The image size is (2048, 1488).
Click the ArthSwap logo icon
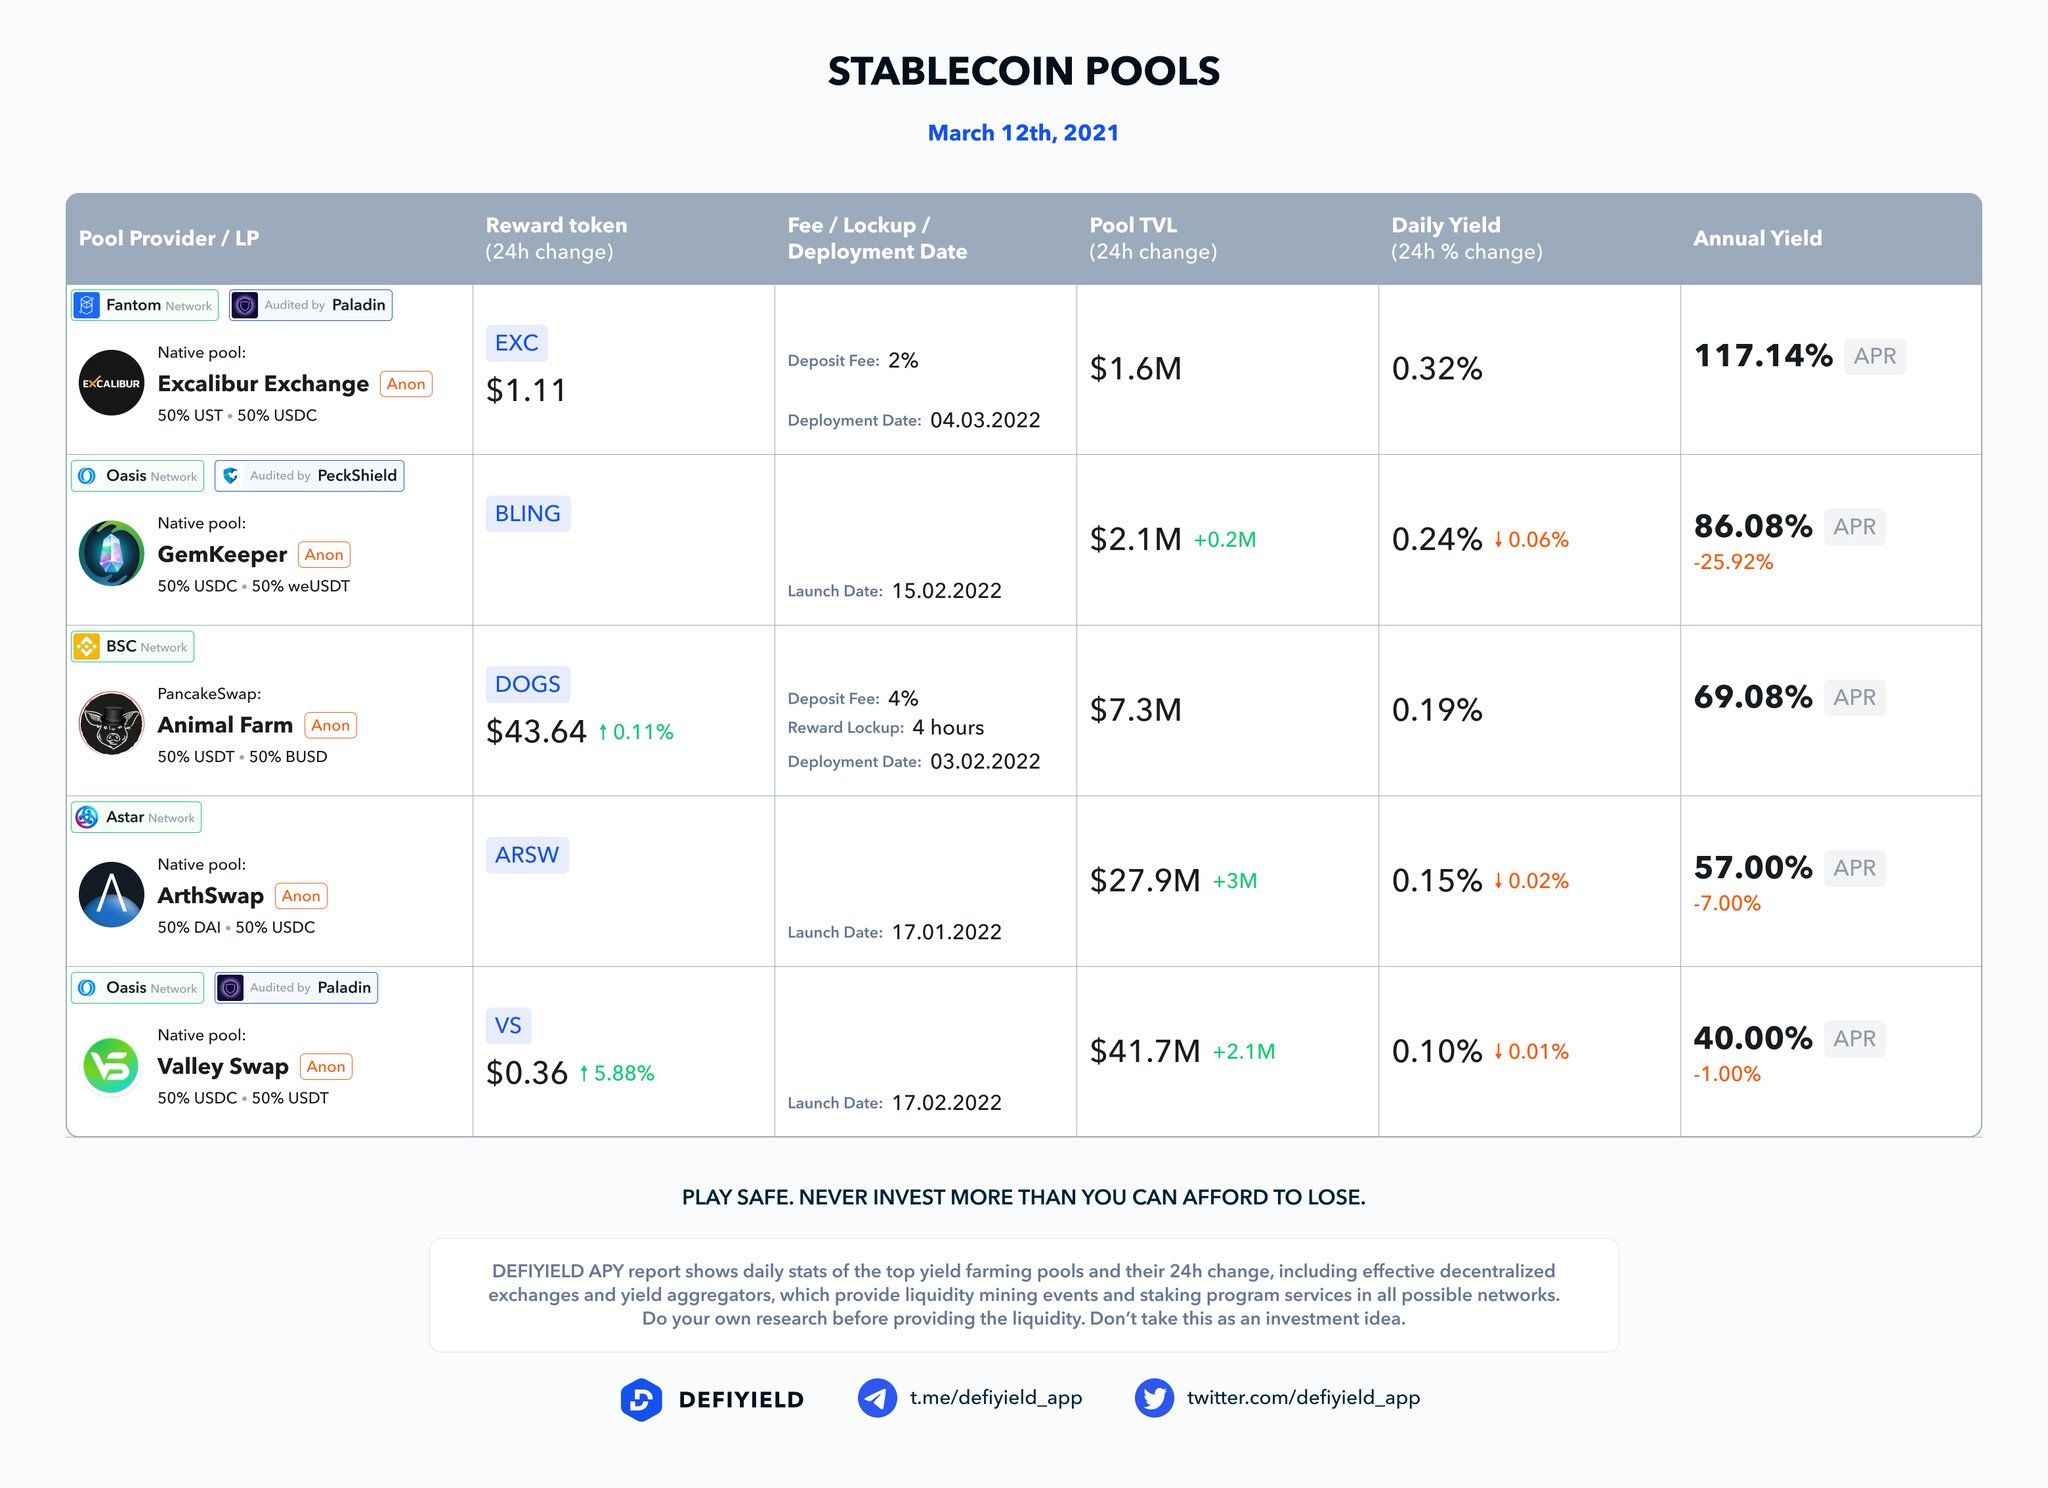point(111,894)
